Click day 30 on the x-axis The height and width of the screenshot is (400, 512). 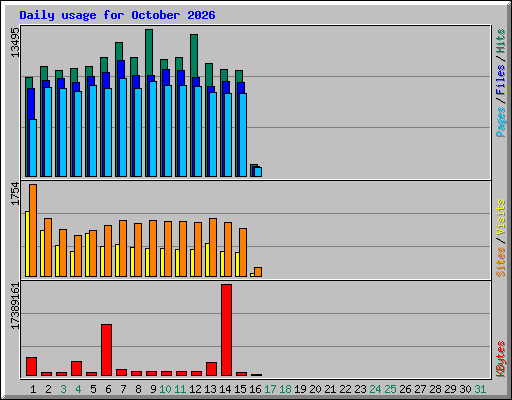(x=465, y=389)
